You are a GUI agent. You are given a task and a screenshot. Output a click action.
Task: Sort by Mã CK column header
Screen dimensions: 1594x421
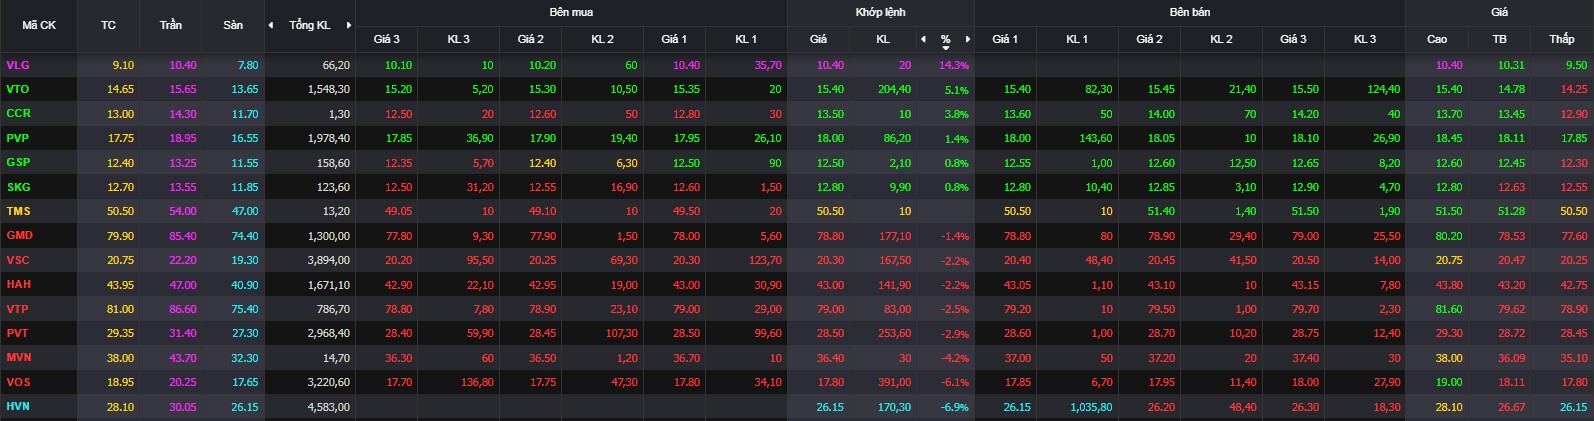pyautogui.click(x=39, y=25)
